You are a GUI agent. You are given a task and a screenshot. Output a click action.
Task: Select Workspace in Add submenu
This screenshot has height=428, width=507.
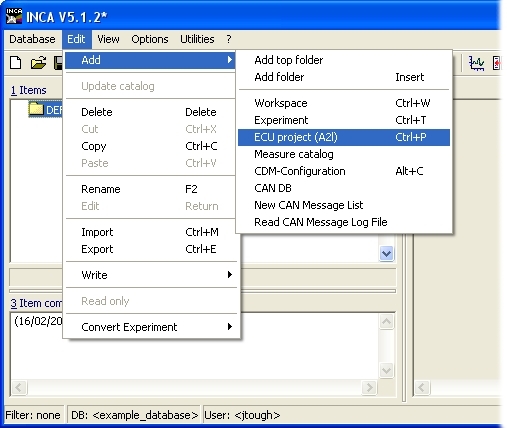tap(344, 103)
